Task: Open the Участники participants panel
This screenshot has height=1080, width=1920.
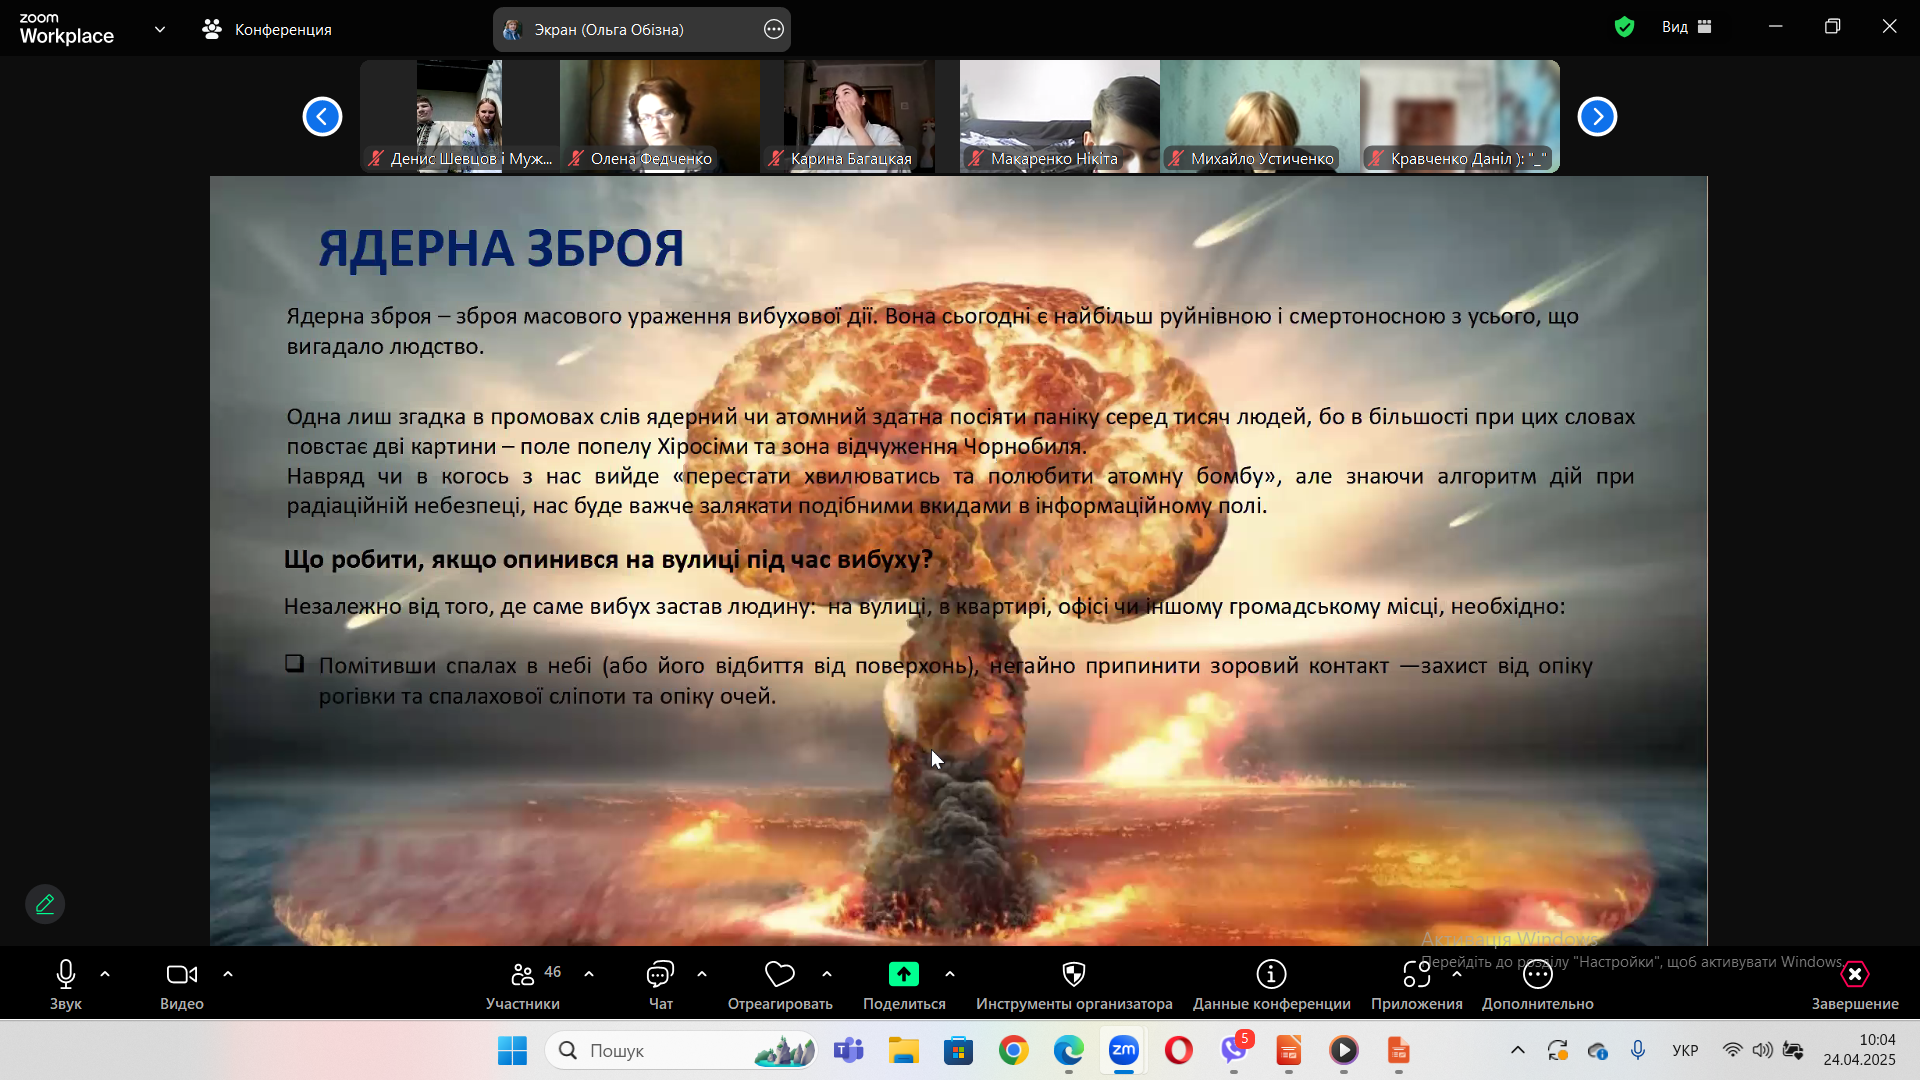Action: (x=523, y=985)
